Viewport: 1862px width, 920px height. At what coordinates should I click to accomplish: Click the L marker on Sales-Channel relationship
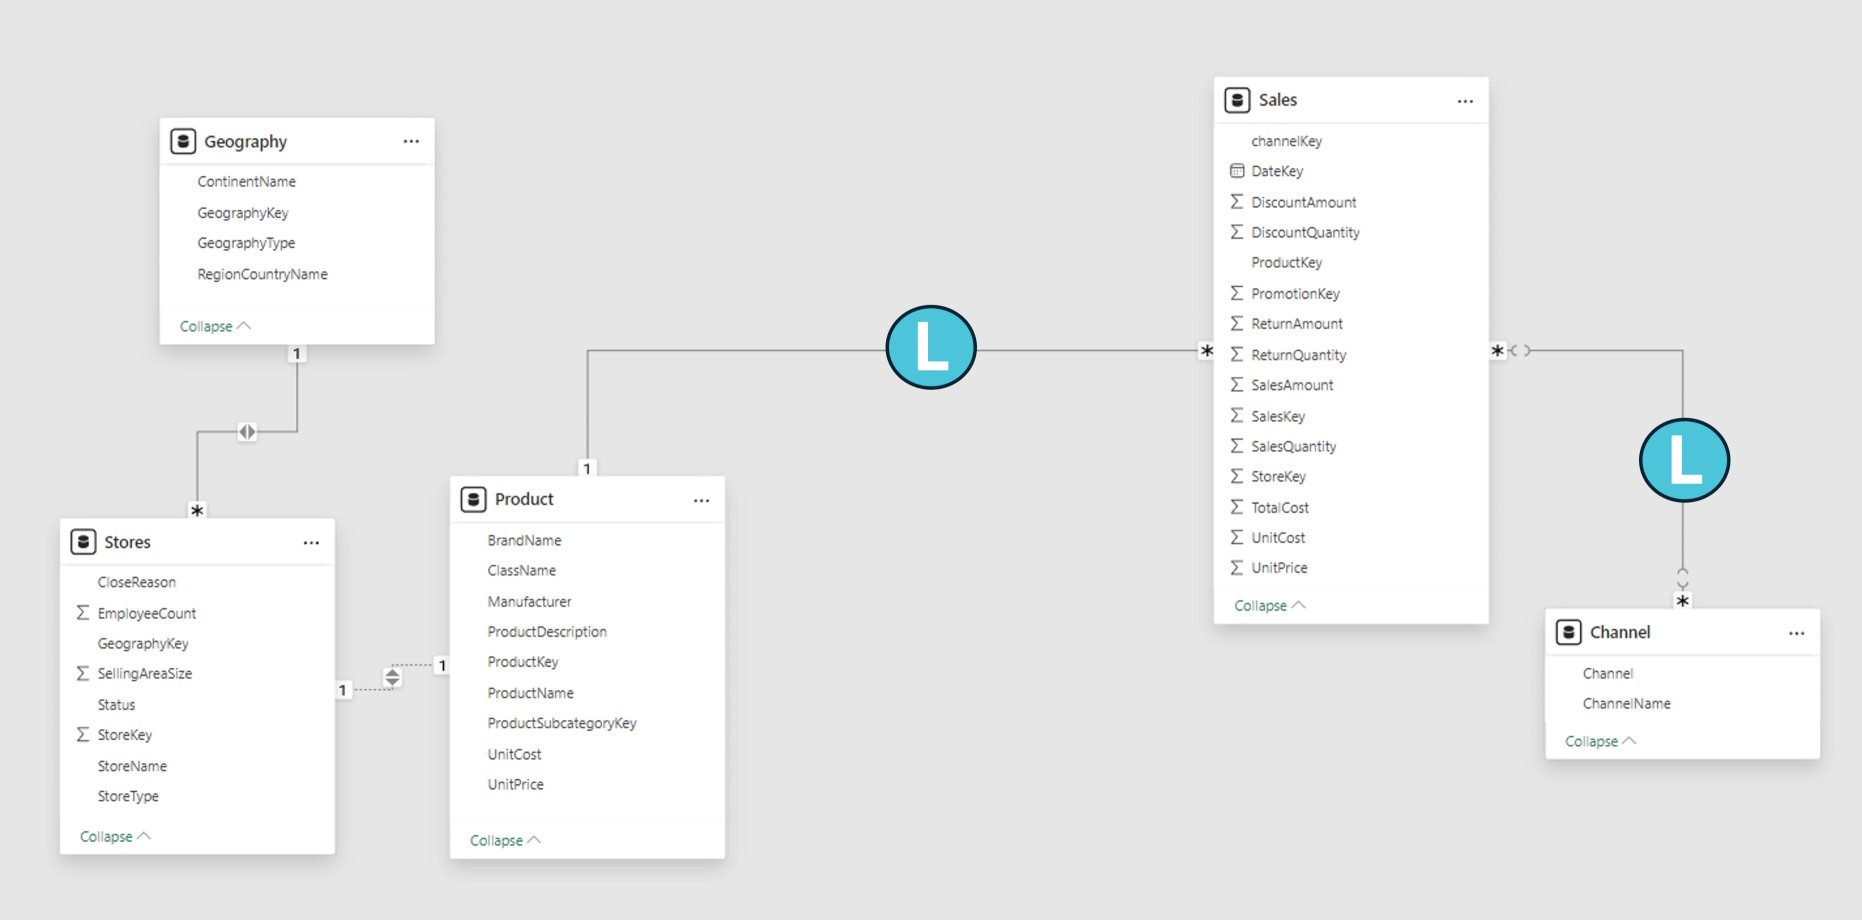point(1684,460)
